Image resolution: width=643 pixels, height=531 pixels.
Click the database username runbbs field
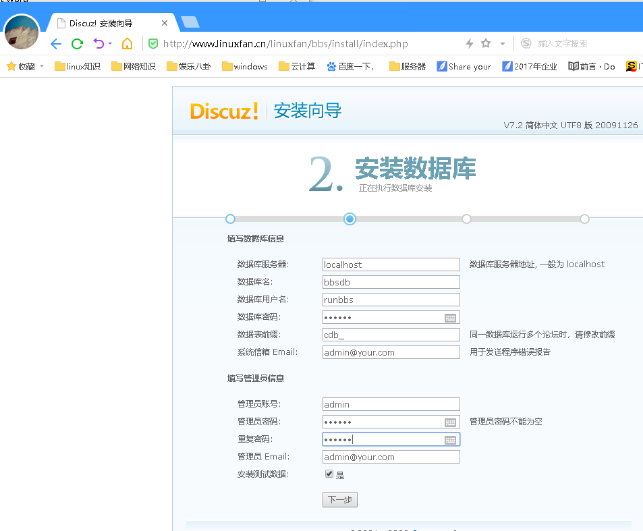pyautogui.click(x=391, y=300)
